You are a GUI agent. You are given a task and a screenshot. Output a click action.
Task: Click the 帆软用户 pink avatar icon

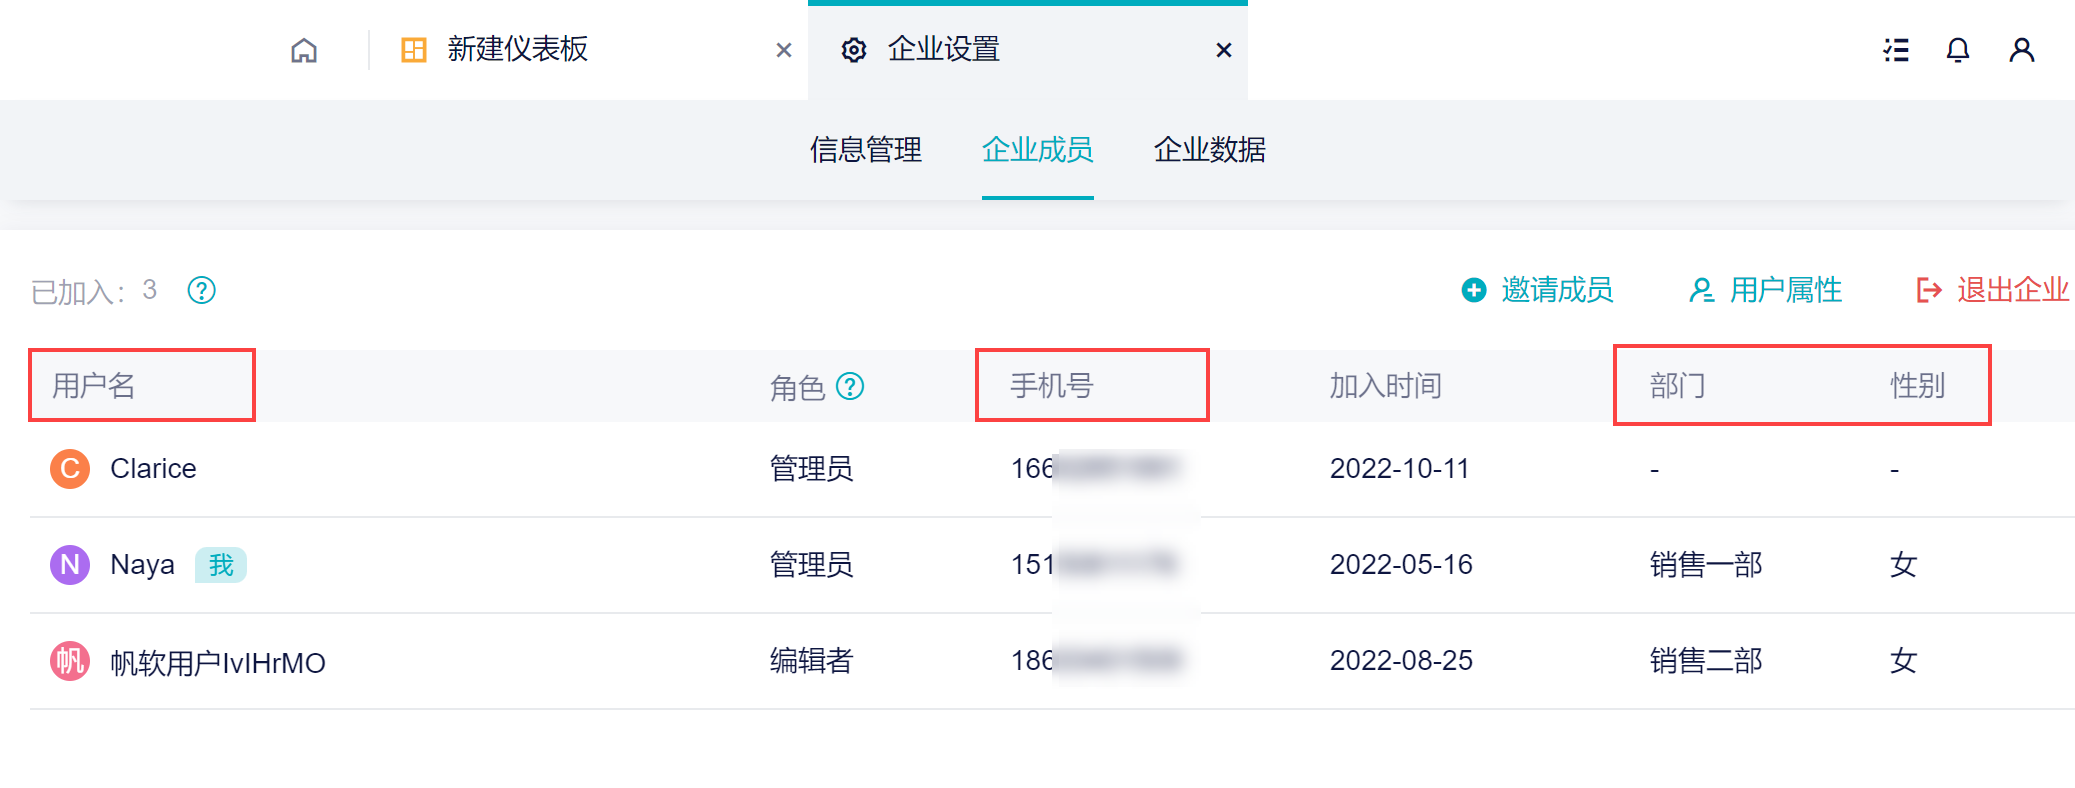[70, 661]
